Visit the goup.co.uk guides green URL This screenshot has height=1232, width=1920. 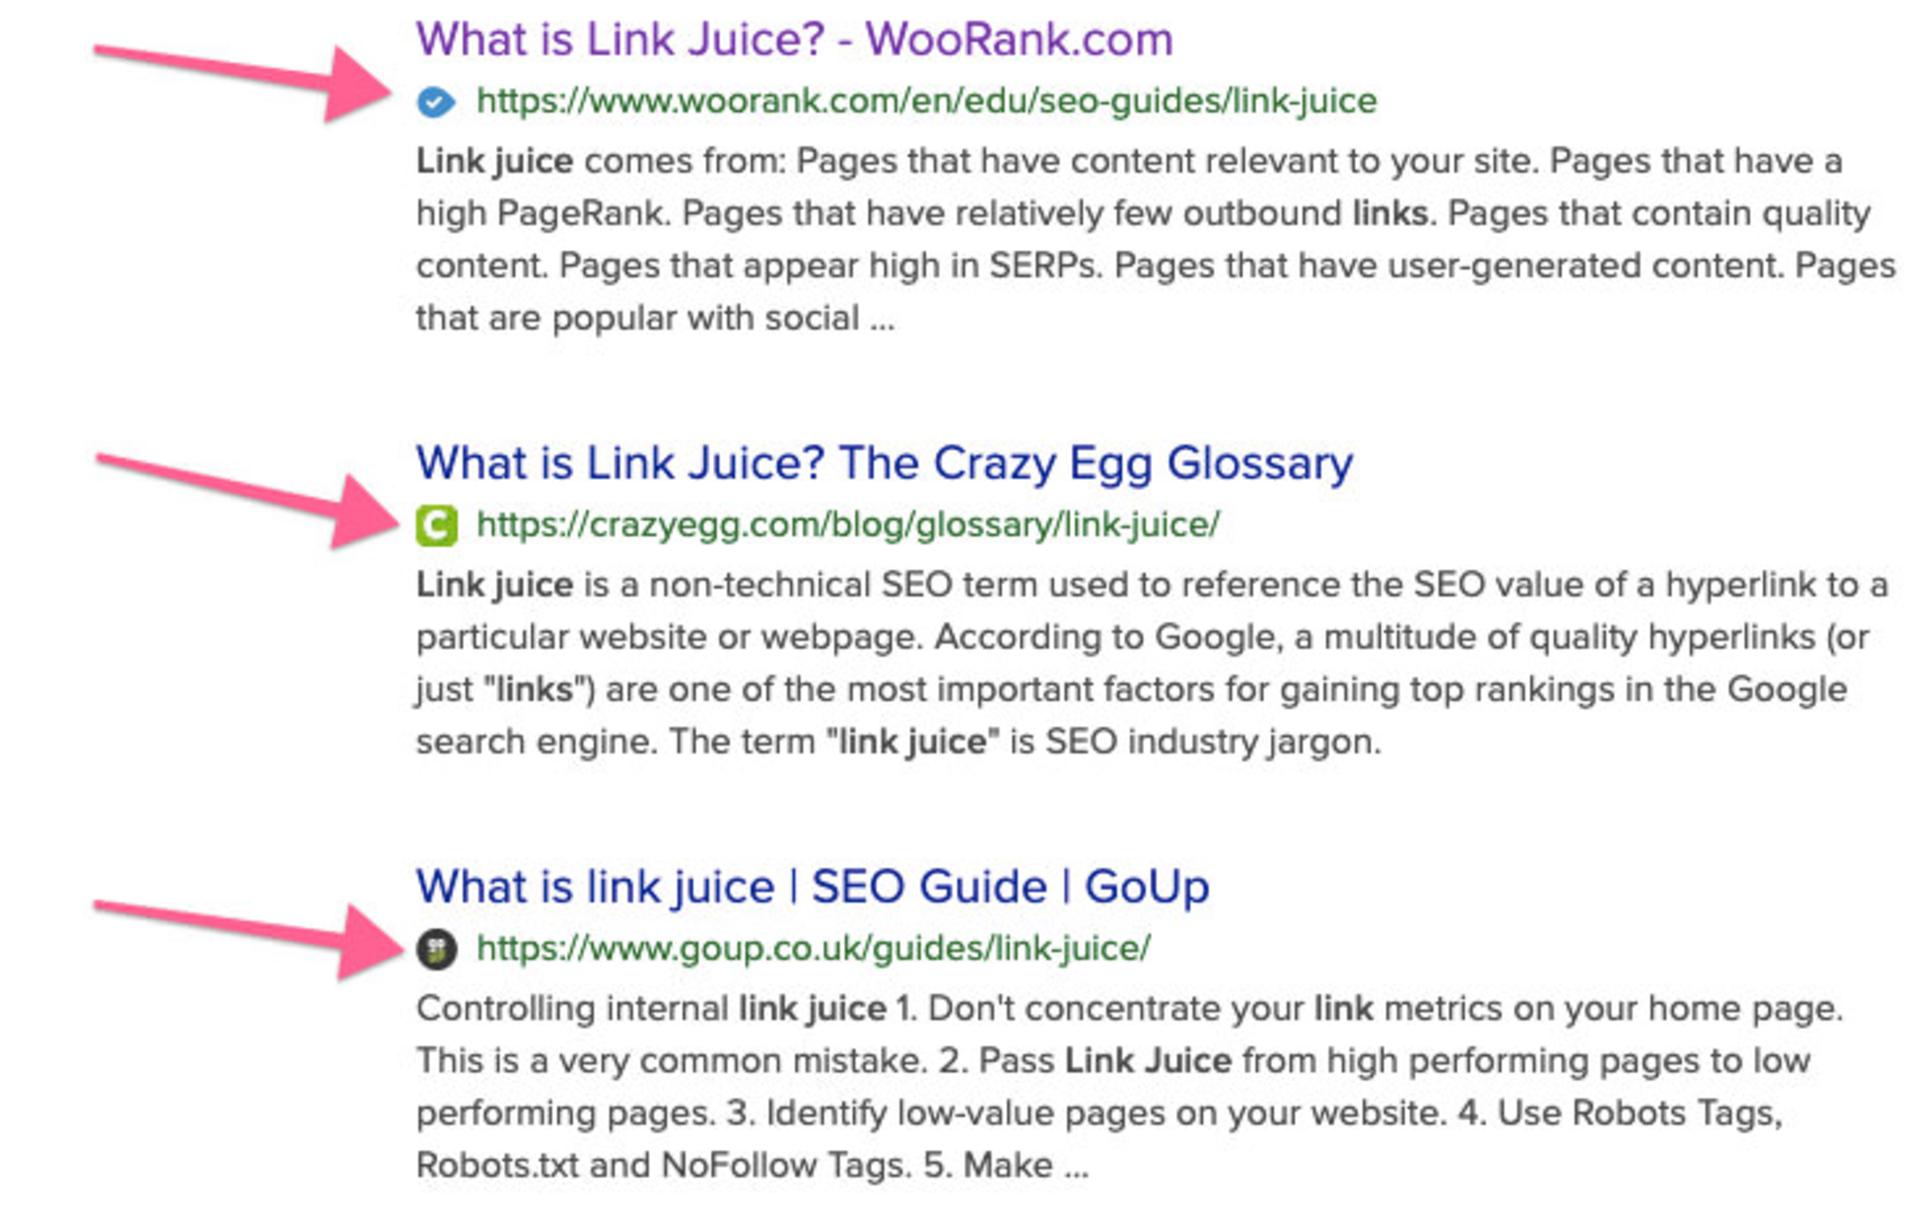(813, 949)
